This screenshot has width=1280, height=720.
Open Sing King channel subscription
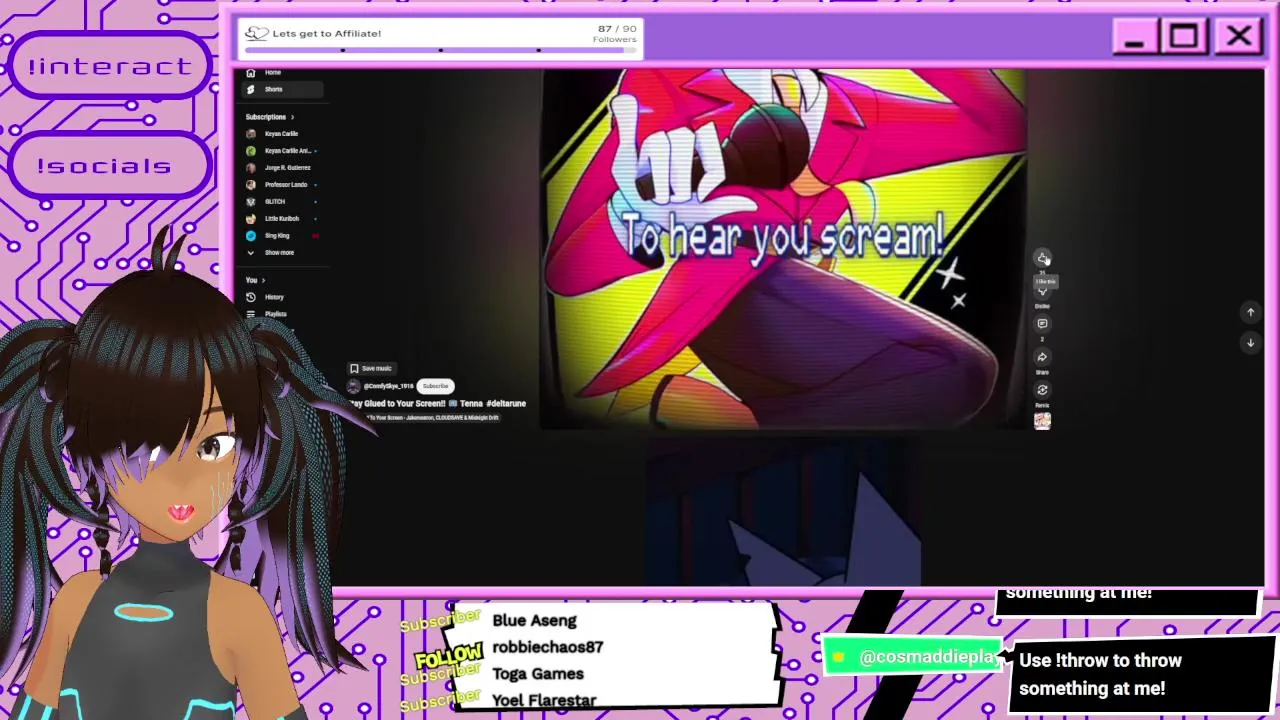point(283,236)
